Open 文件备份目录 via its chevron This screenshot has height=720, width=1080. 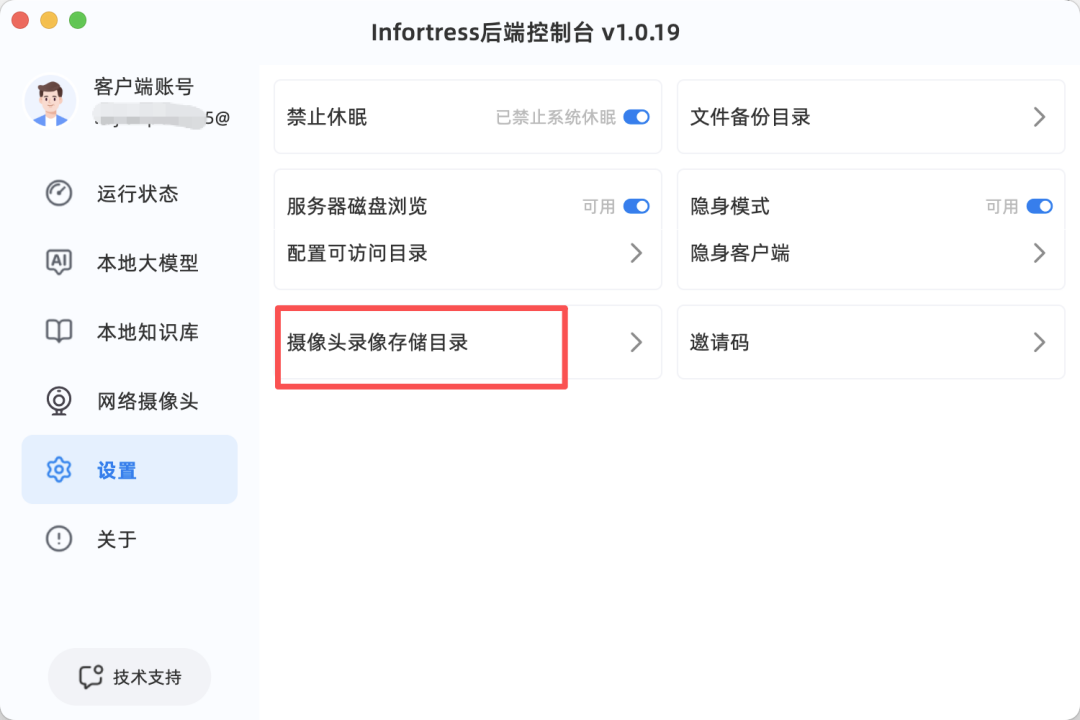pos(1039,117)
